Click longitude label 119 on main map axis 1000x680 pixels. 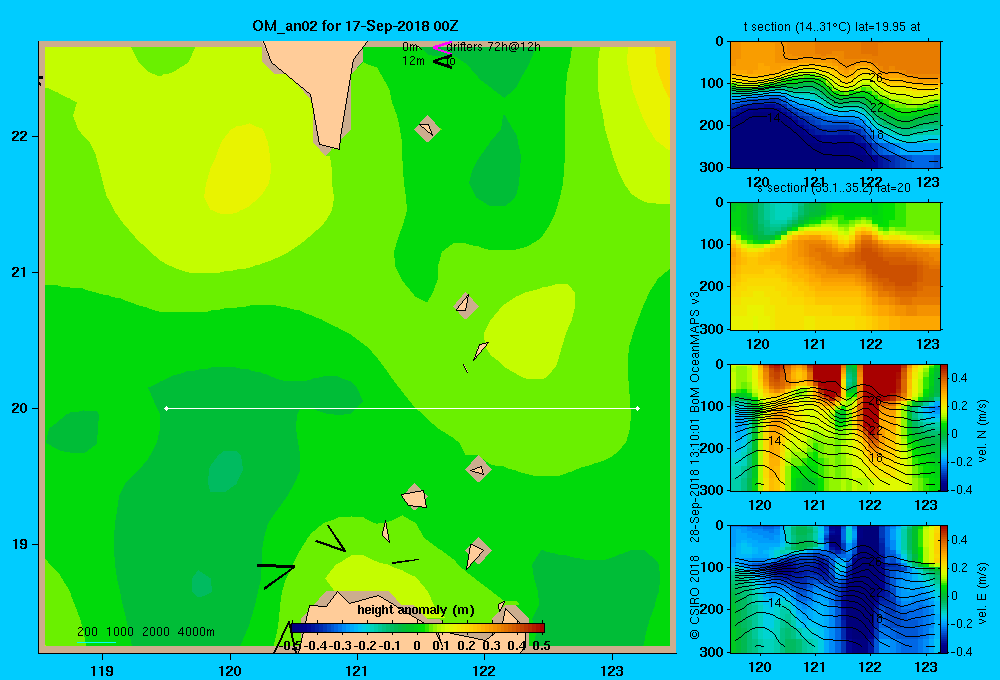pyautogui.click(x=102, y=670)
